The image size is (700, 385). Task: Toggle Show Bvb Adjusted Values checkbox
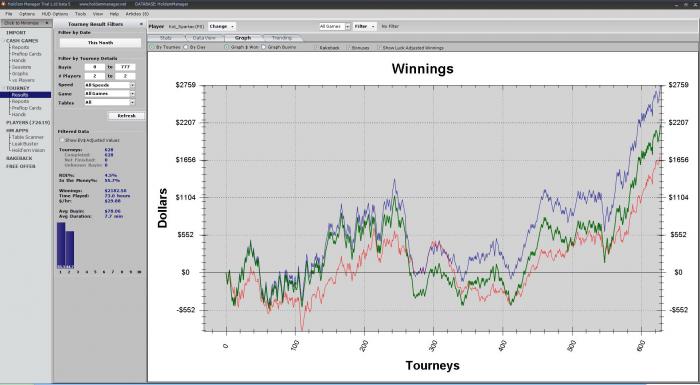click(x=62, y=140)
